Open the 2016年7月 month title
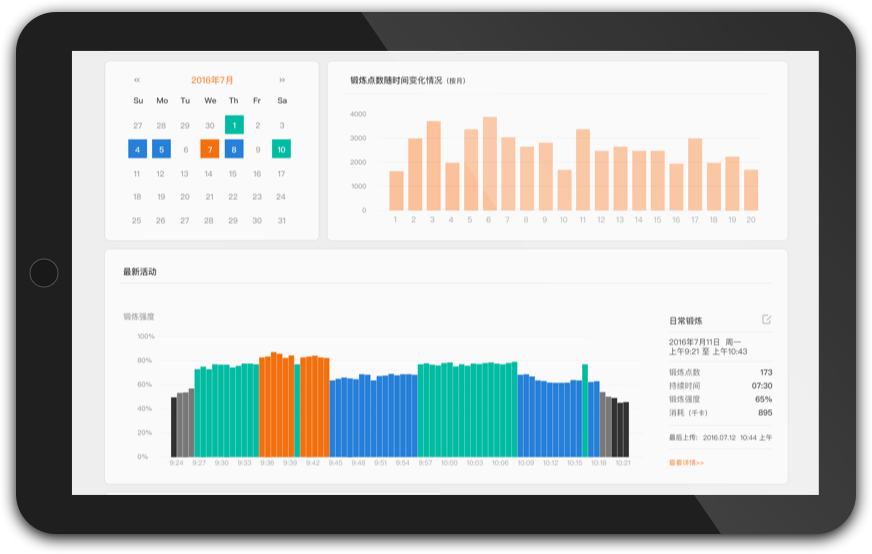Screen dimensions: 872x554 [x=212, y=80]
